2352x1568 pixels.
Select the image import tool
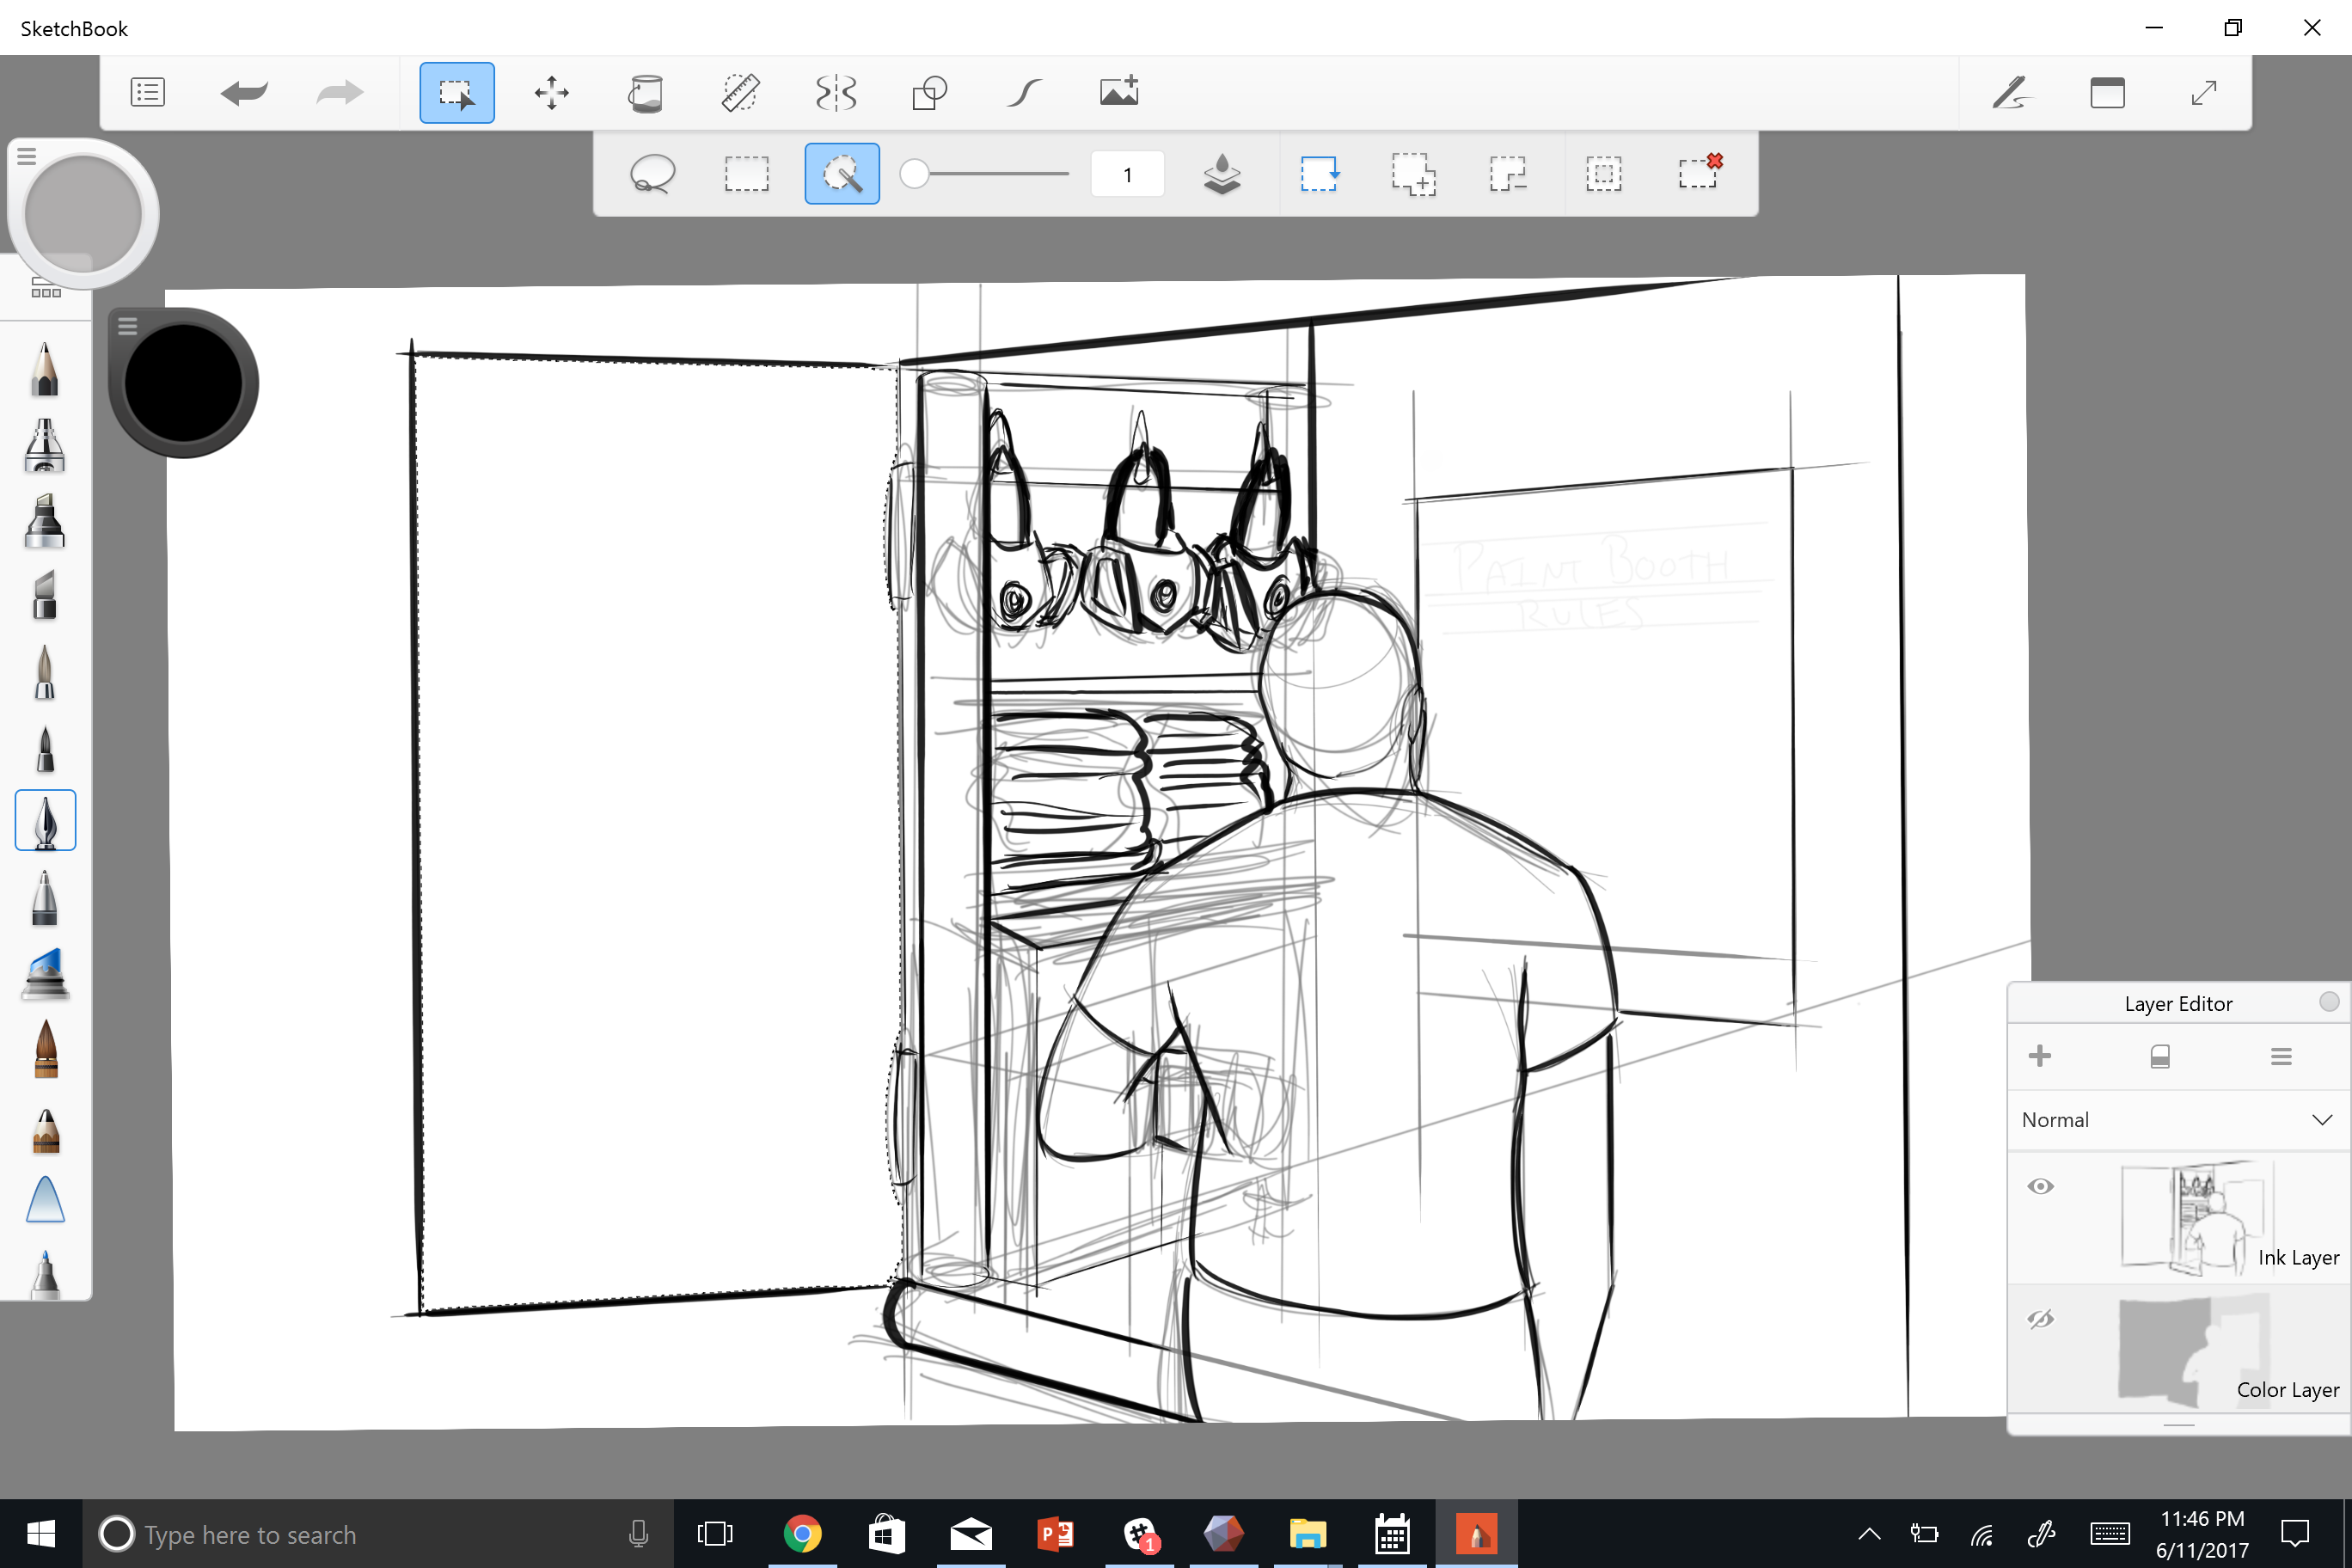click(x=1120, y=93)
